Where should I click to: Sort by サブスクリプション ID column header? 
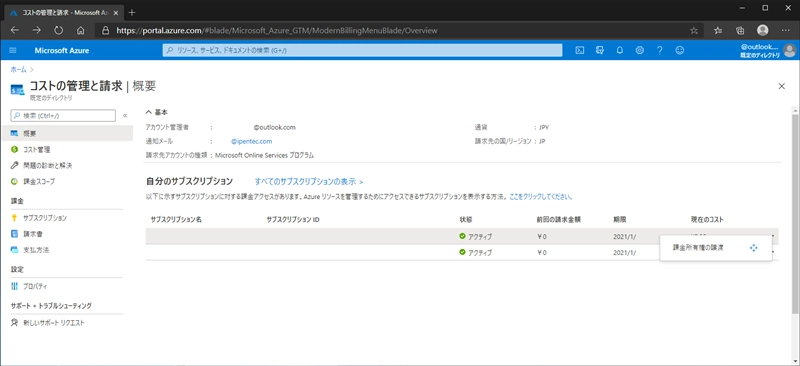click(293, 219)
